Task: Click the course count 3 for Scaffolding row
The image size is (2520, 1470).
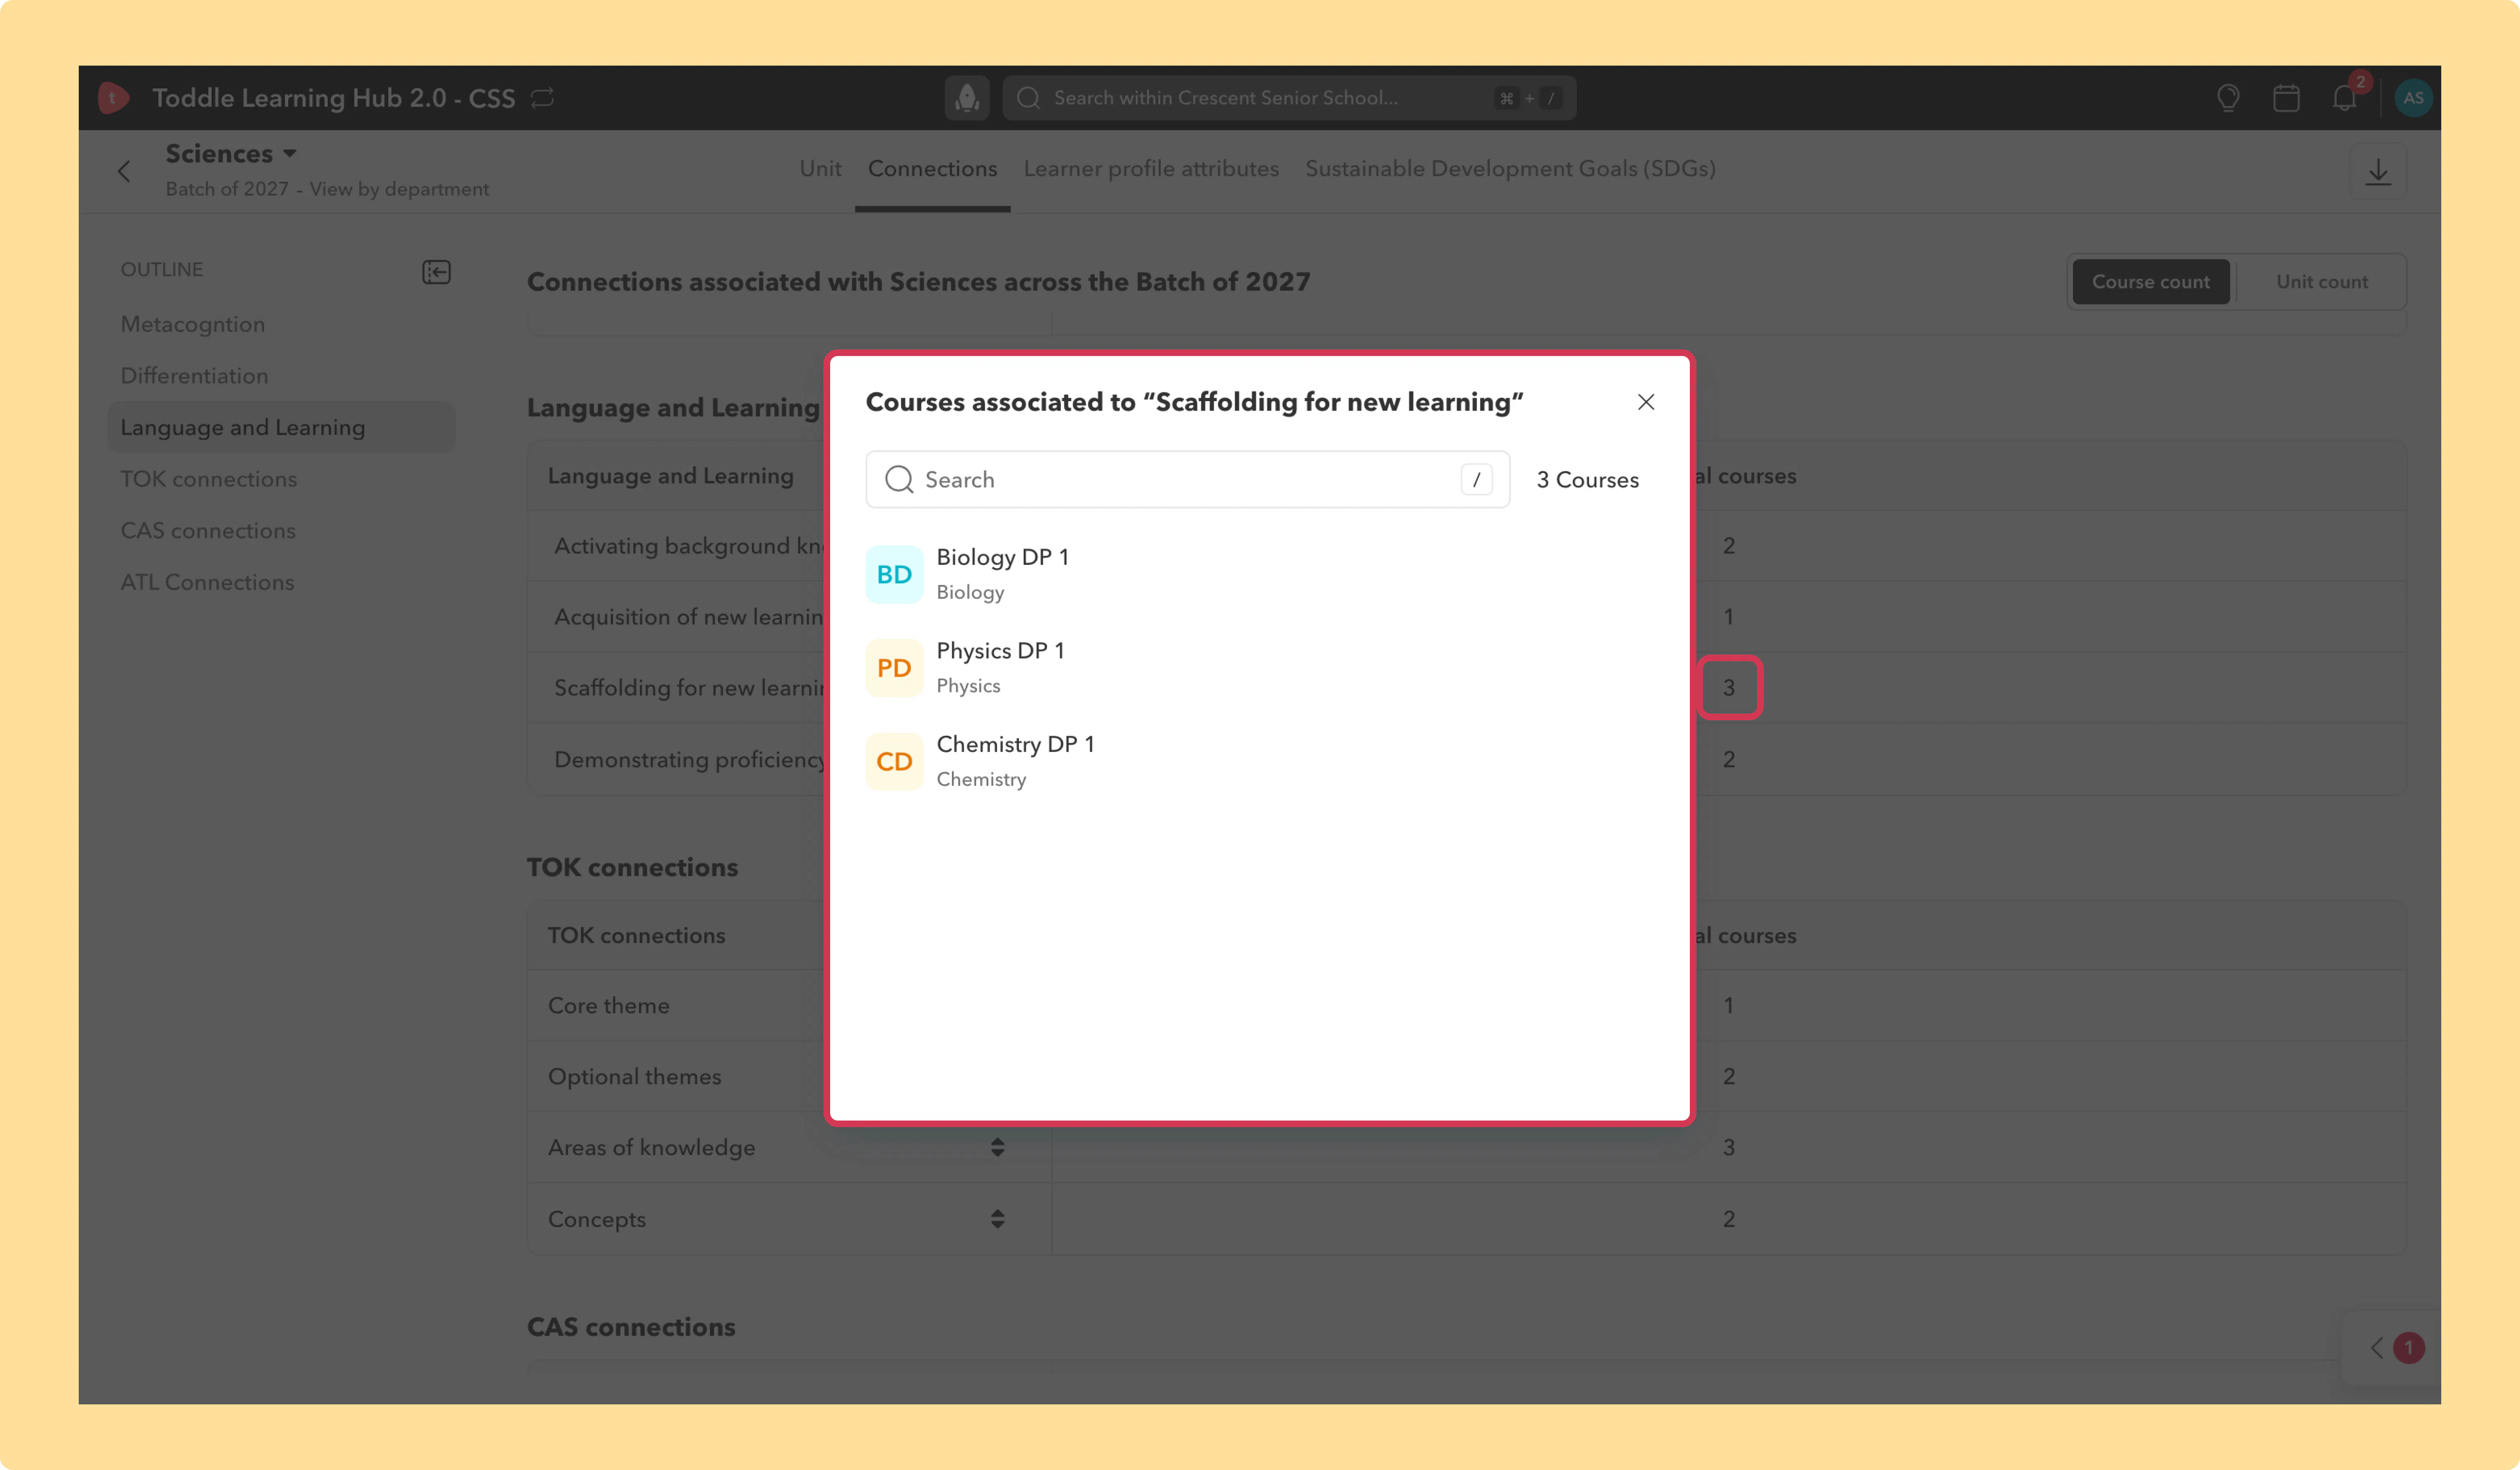Action: point(1728,688)
